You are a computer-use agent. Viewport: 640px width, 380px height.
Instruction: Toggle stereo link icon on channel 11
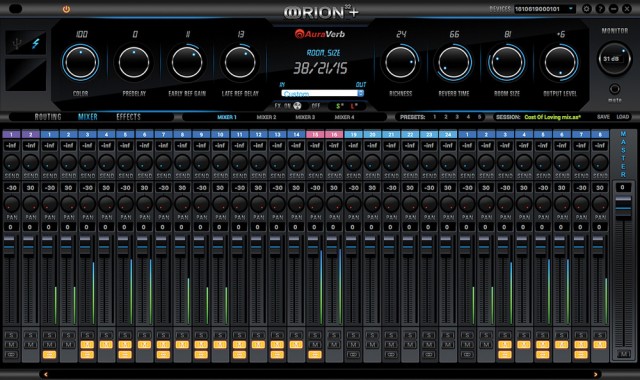click(x=239, y=354)
